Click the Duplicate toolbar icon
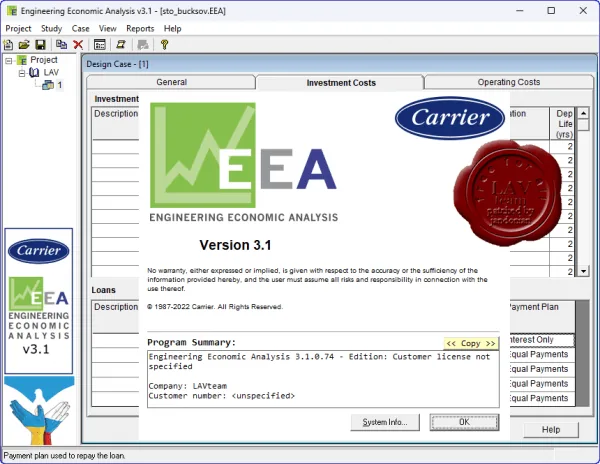 point(61,45)
